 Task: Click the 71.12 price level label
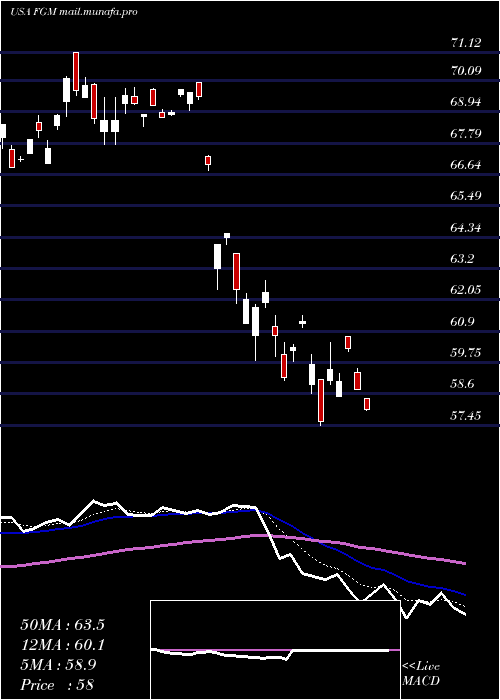[466, 43]
